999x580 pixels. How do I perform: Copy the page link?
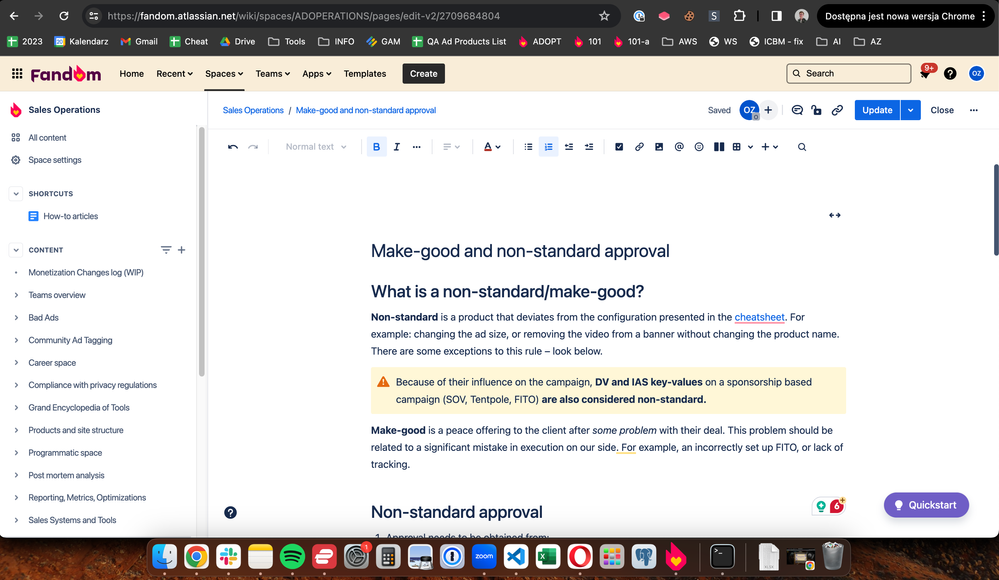coord(837,110)
